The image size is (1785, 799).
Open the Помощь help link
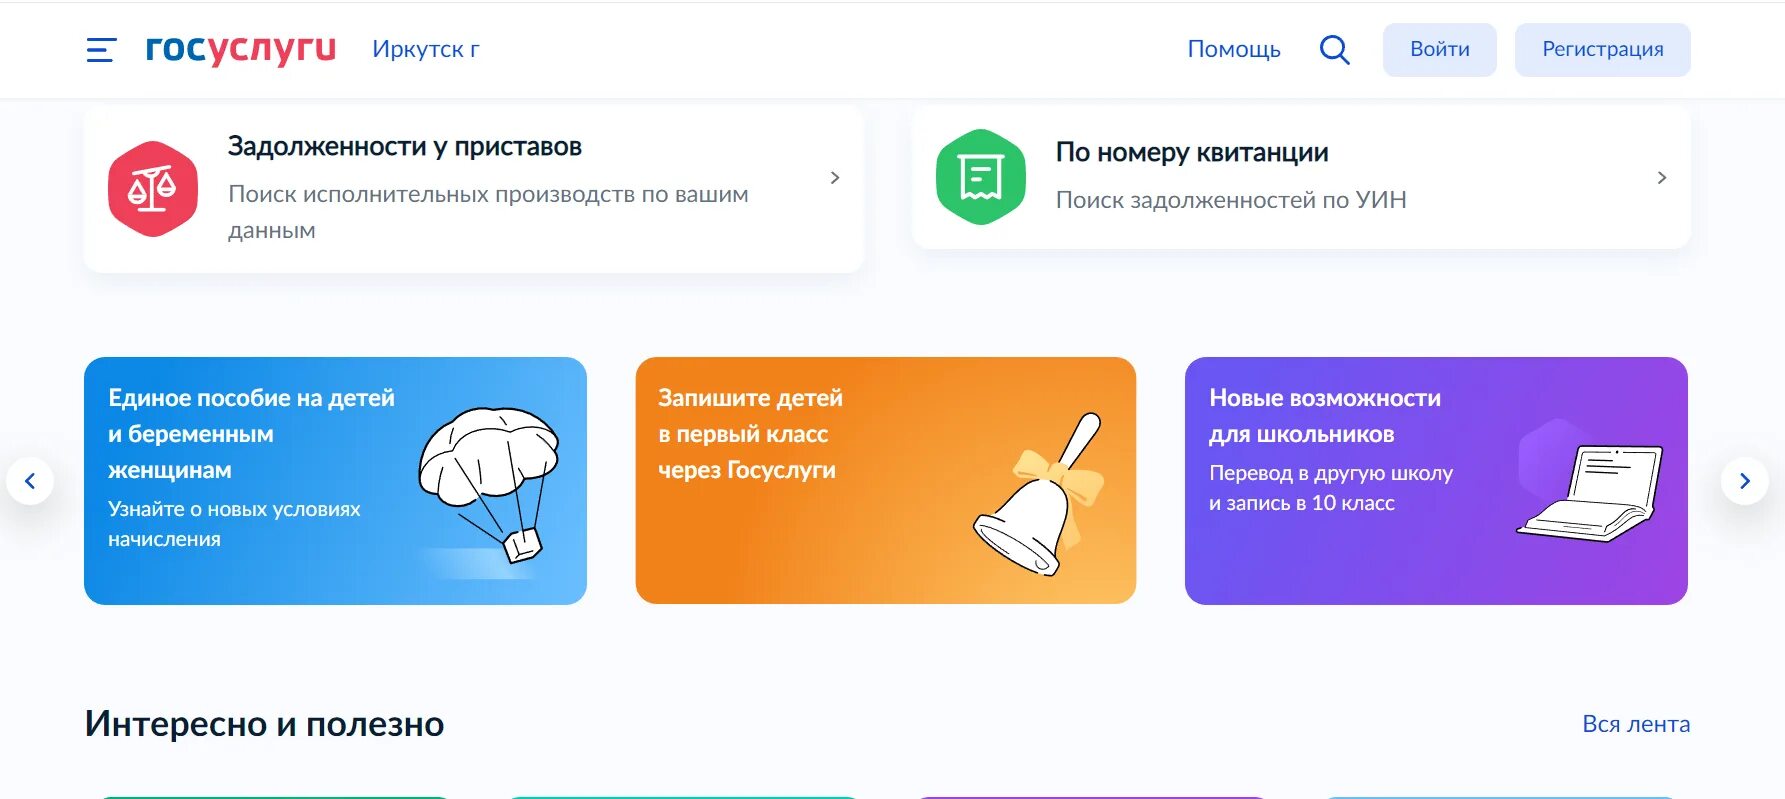[1234, 49]
